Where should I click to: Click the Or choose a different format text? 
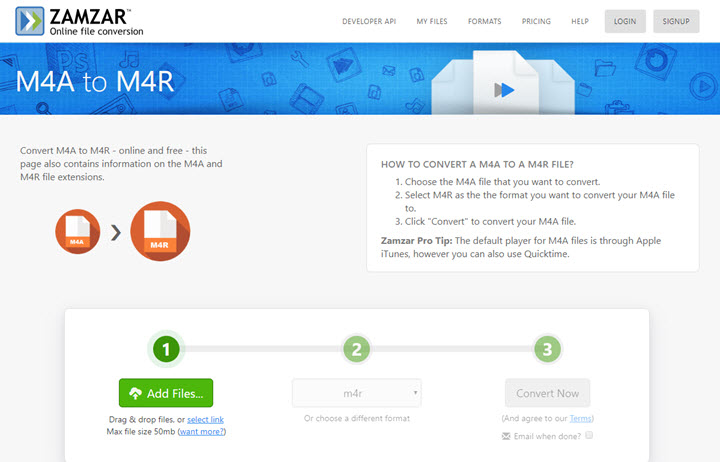(x=357, y=418)
